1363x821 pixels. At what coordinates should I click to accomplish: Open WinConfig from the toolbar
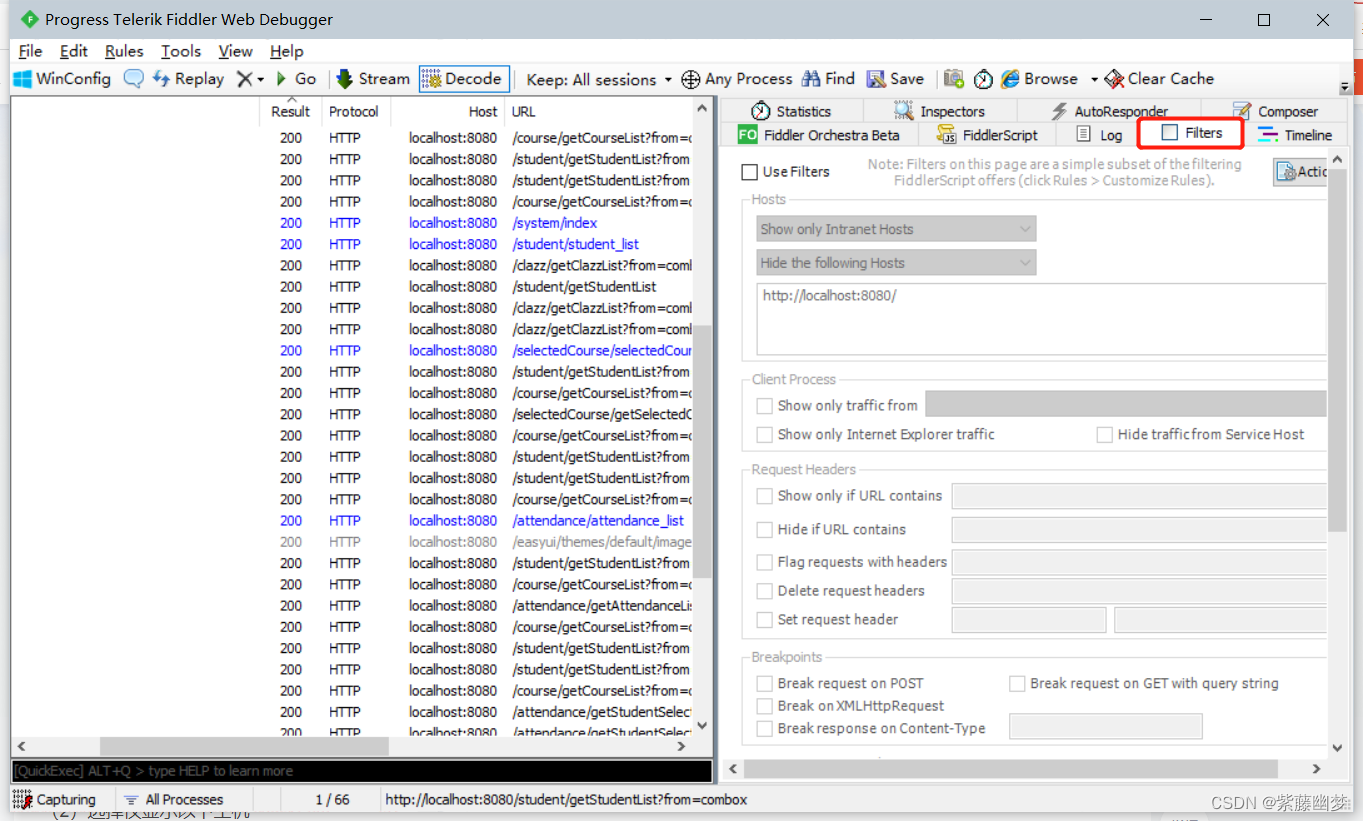62,79
